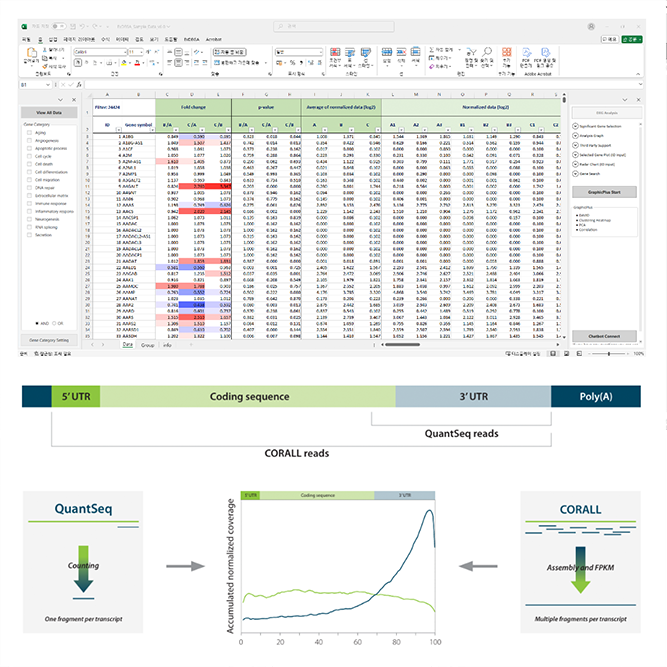Switch to the Group sheet tab
The image size is (667, 667).
click(x=148, y=345)
